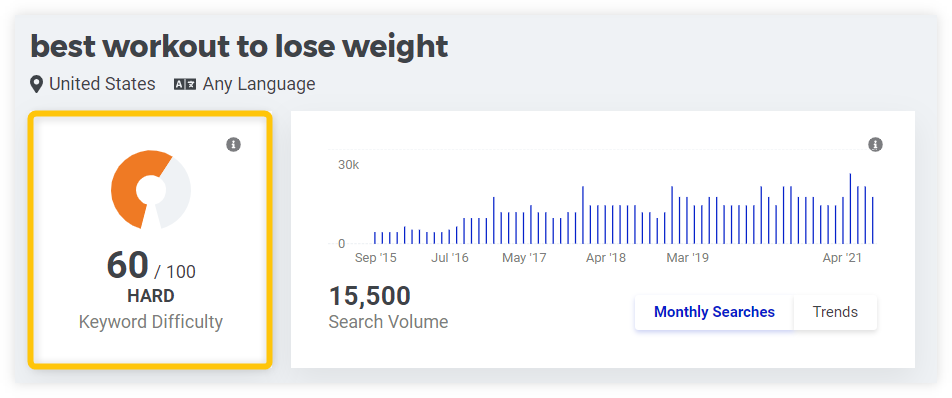Click the search volume chart info icon
The height and width of the screenshot is (398, 952).
coord(875,144)
